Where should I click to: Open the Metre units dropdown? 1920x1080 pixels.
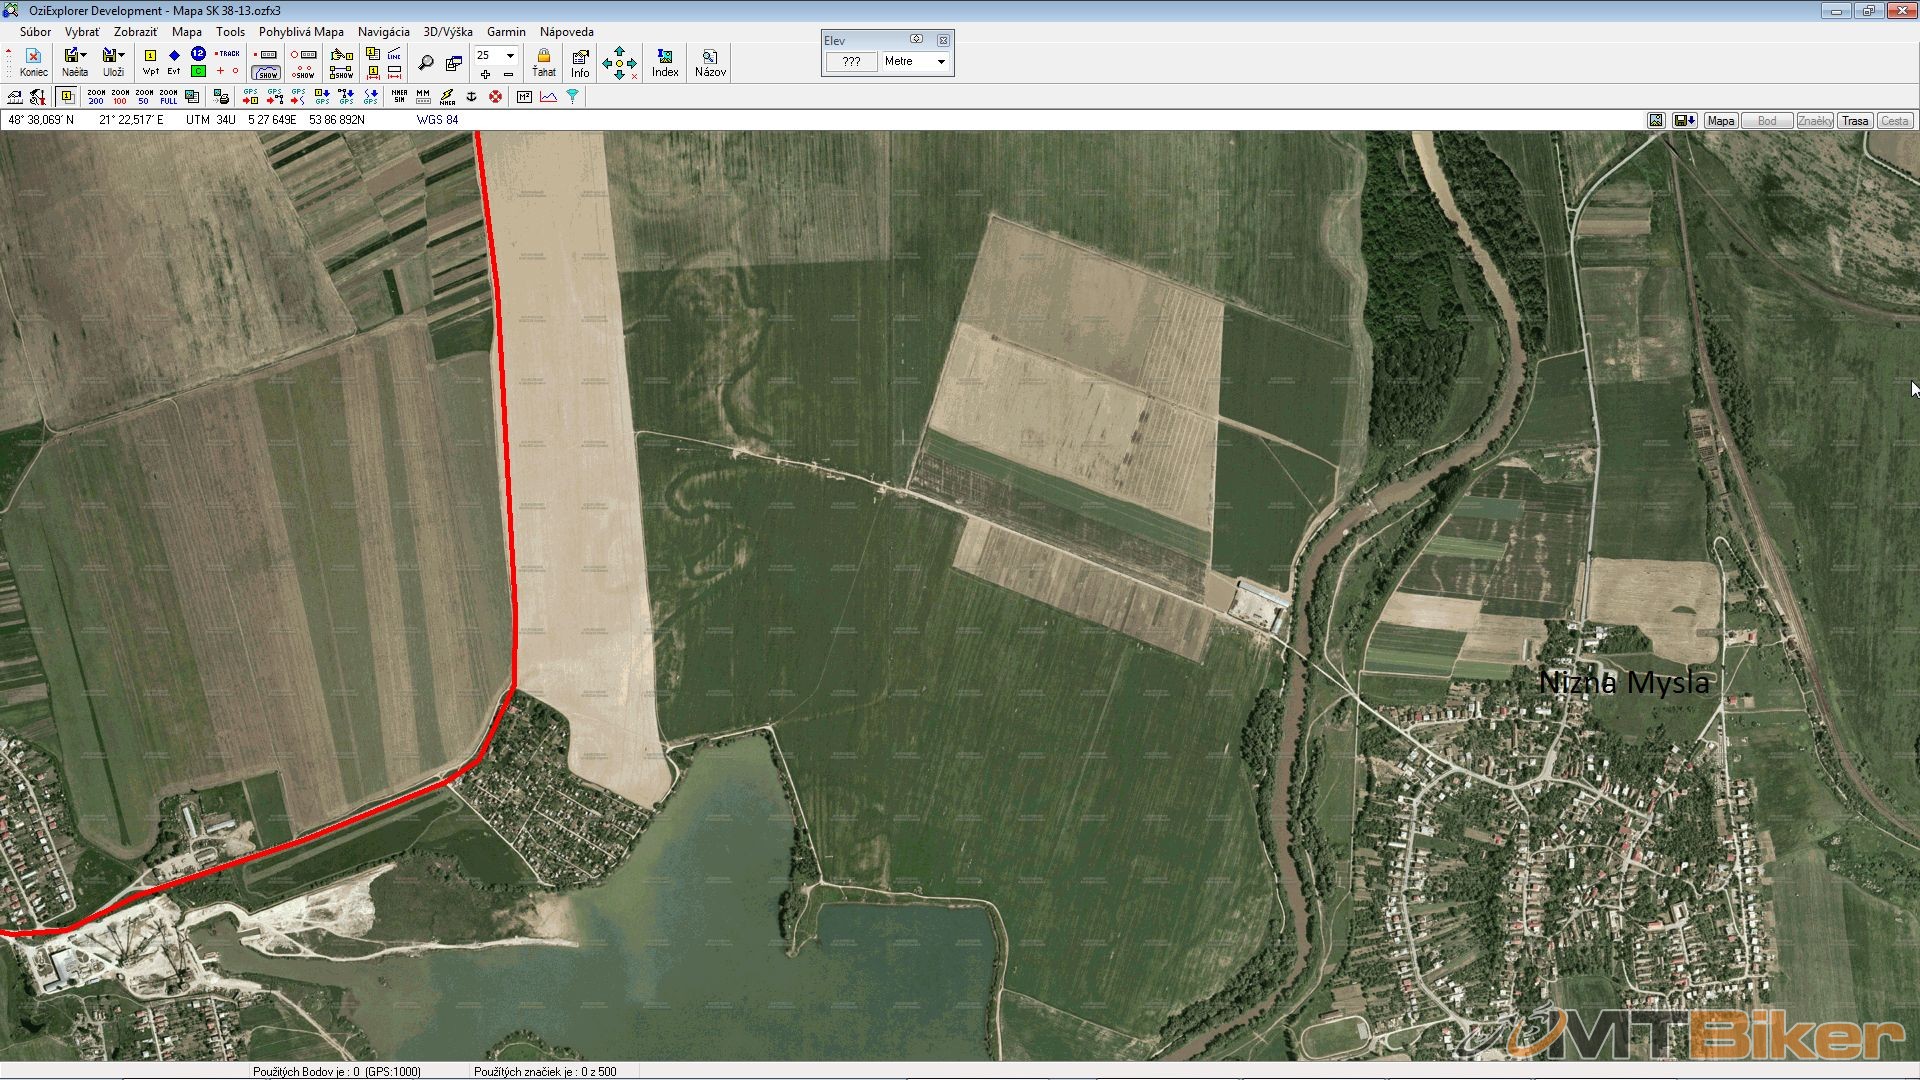pos(941,62)
